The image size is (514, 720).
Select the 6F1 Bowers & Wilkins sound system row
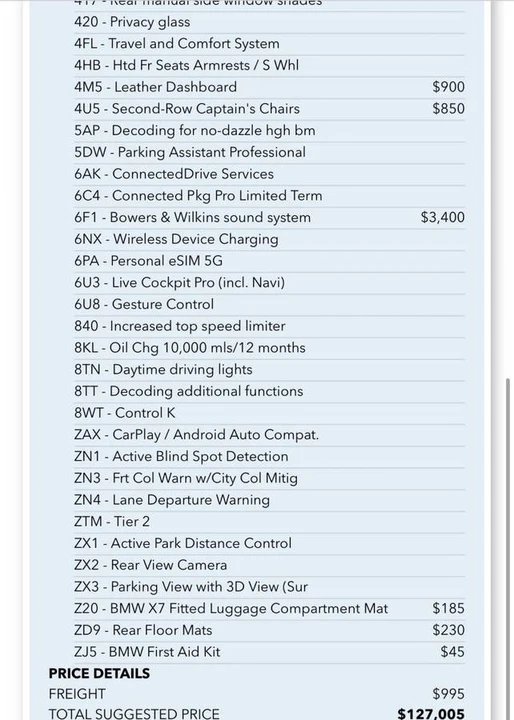[269, 217]
